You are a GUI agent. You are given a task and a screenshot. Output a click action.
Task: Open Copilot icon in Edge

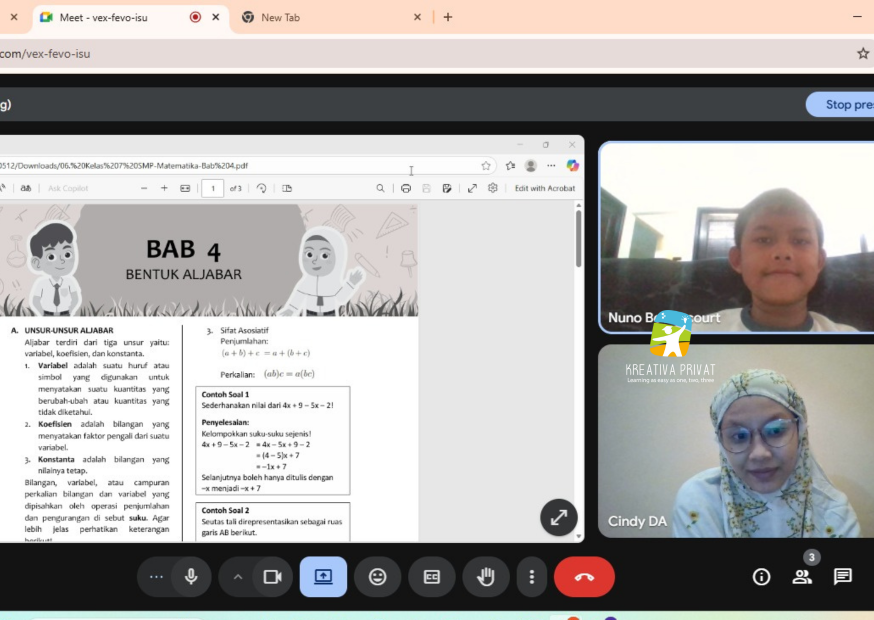572,166
